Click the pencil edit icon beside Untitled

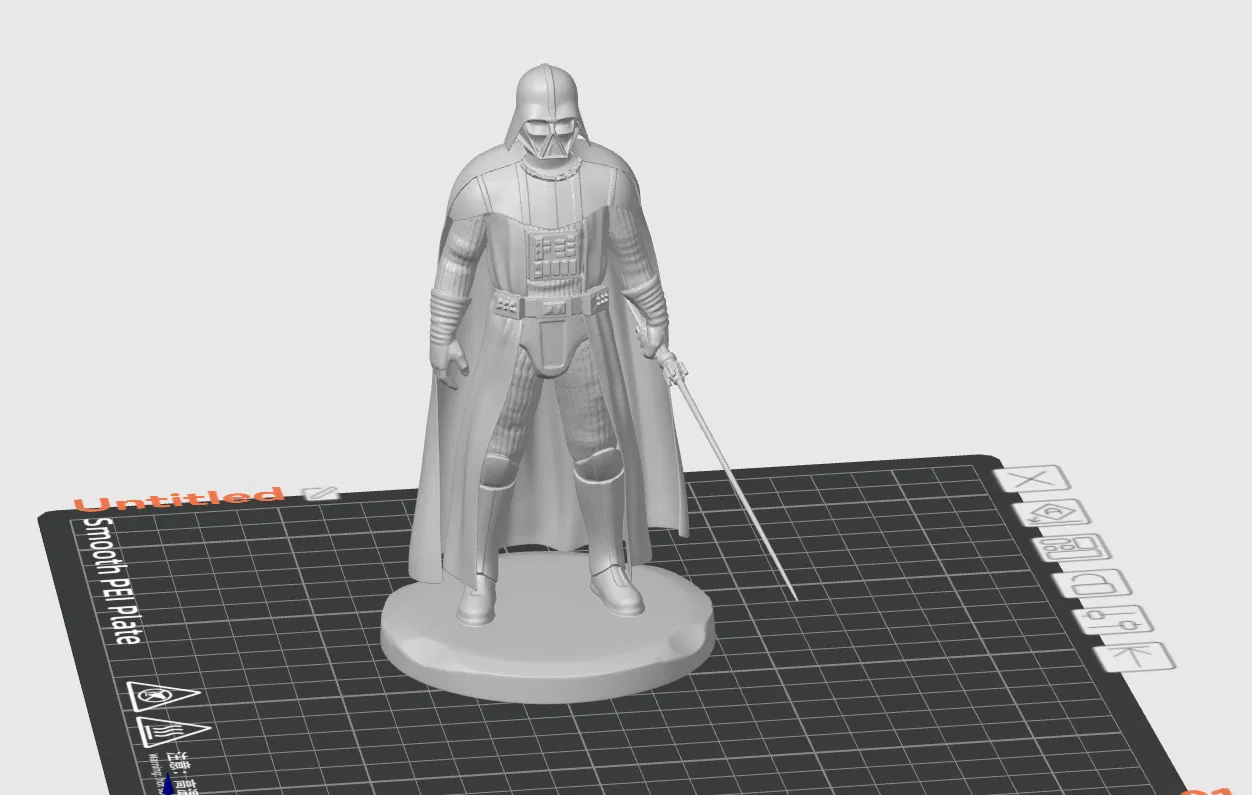tap(321, 493)
